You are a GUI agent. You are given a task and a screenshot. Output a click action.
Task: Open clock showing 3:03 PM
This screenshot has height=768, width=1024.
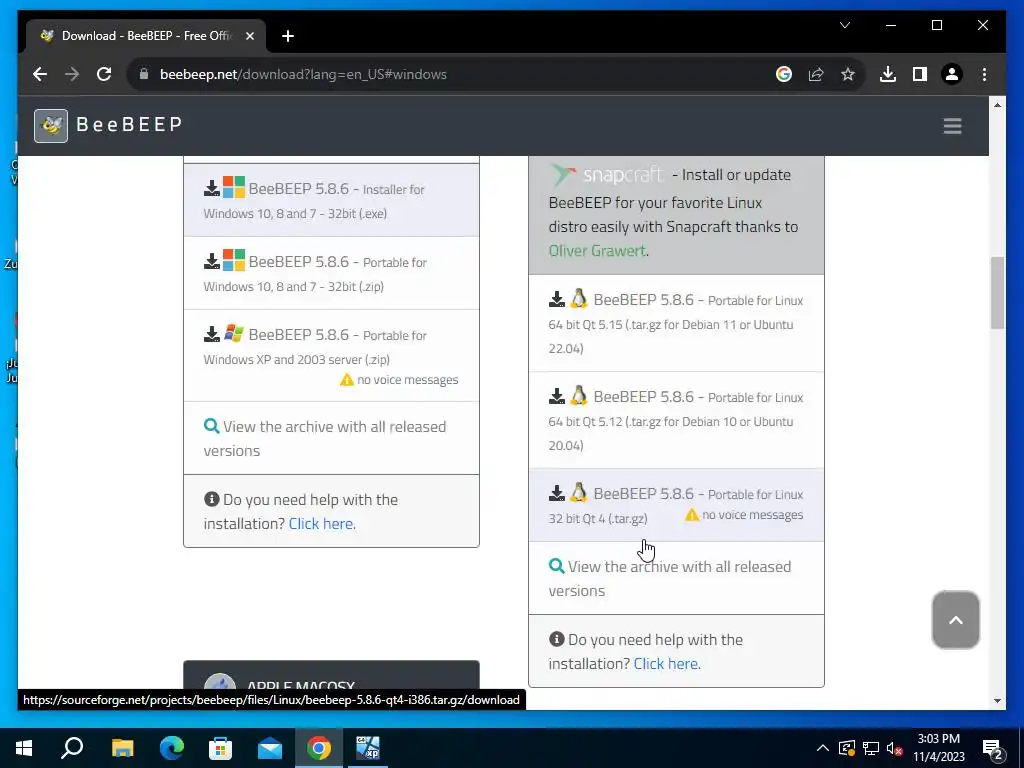coord(938,748)
